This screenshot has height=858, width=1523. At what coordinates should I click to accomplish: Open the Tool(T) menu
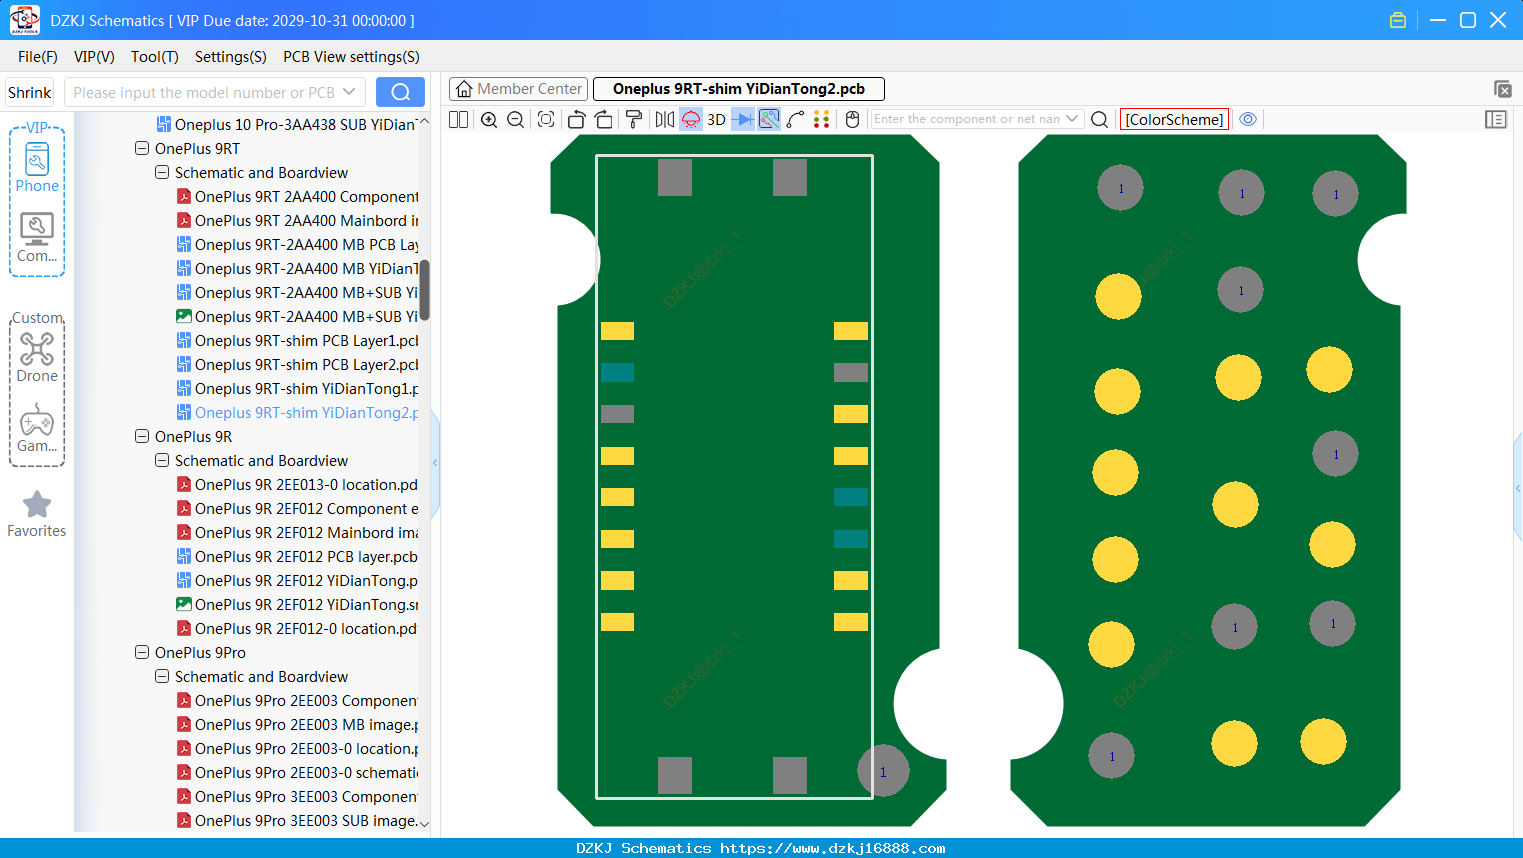point(155,57)
